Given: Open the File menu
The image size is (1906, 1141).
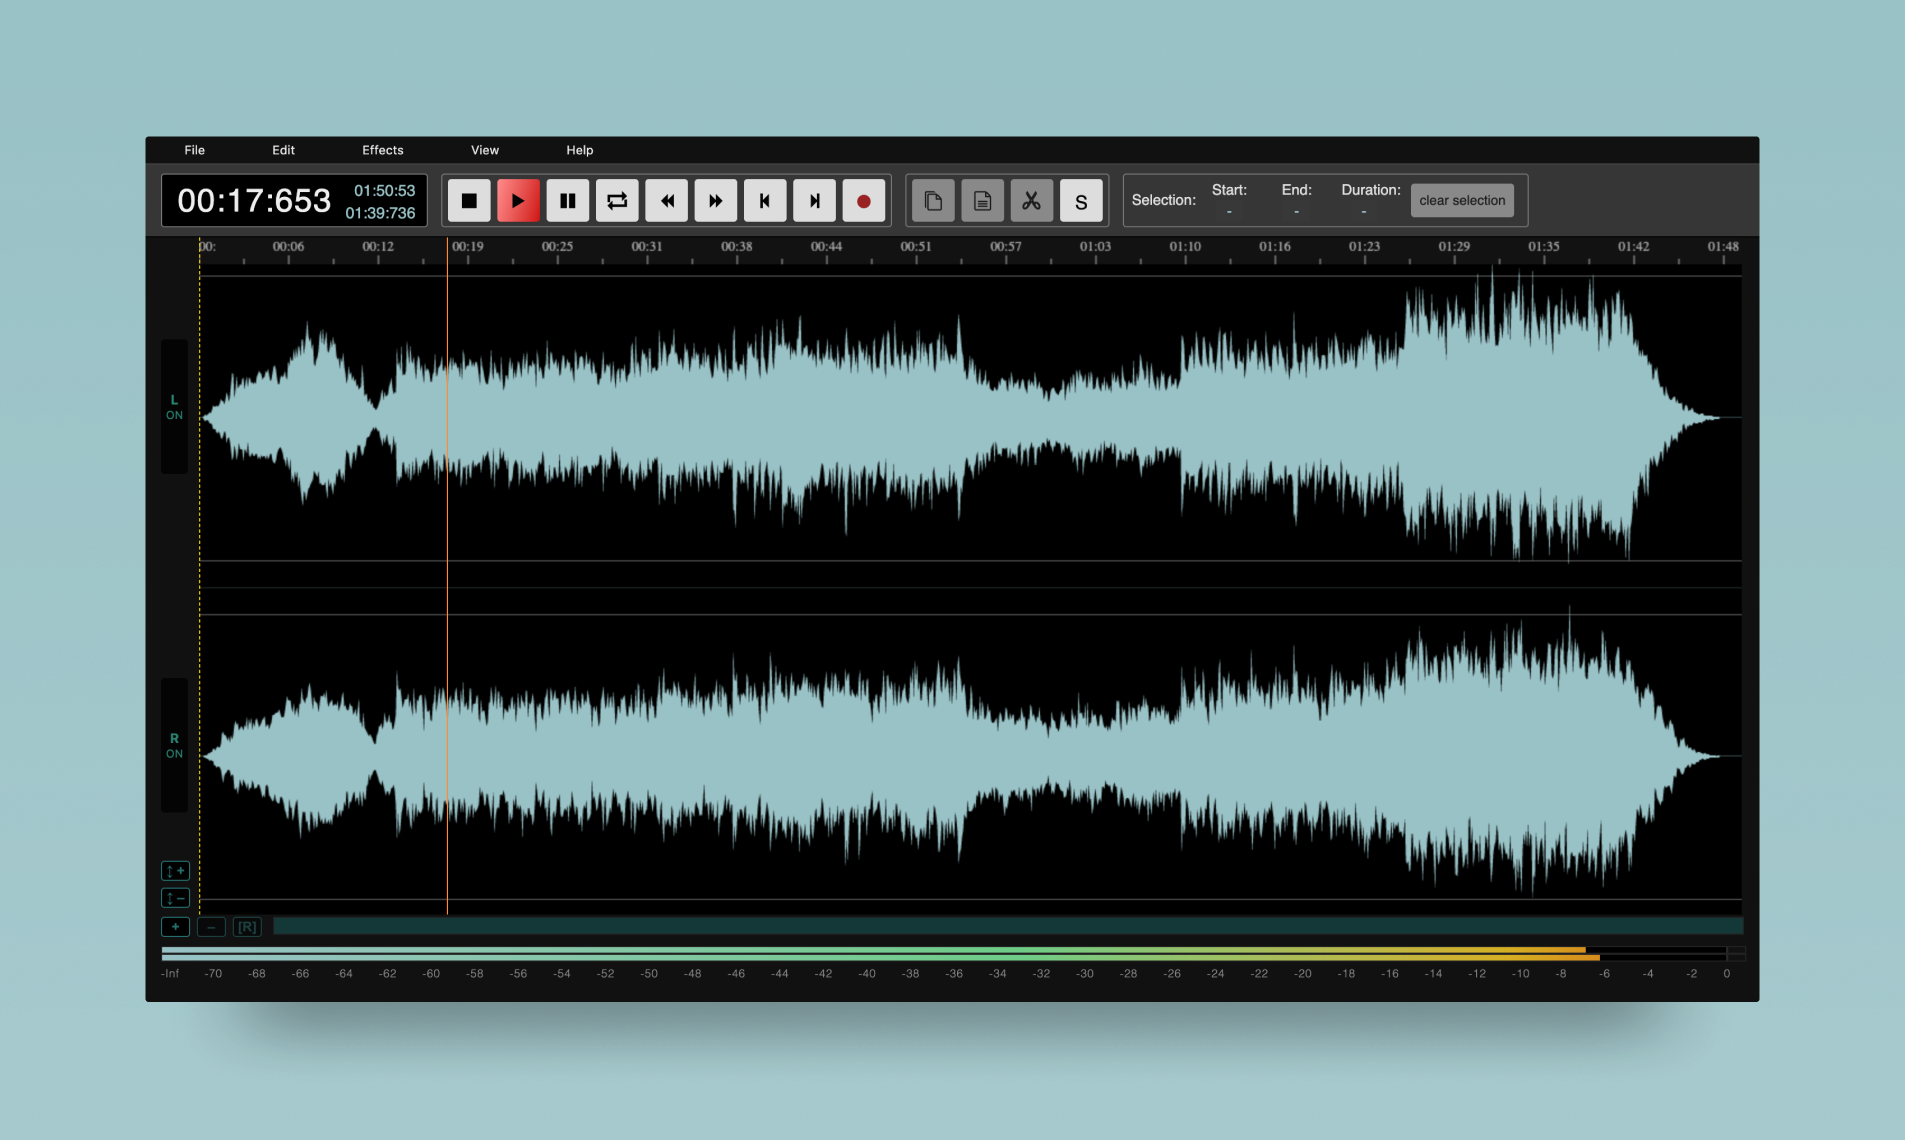Looking at the screenshot, I should click(195, 150).
